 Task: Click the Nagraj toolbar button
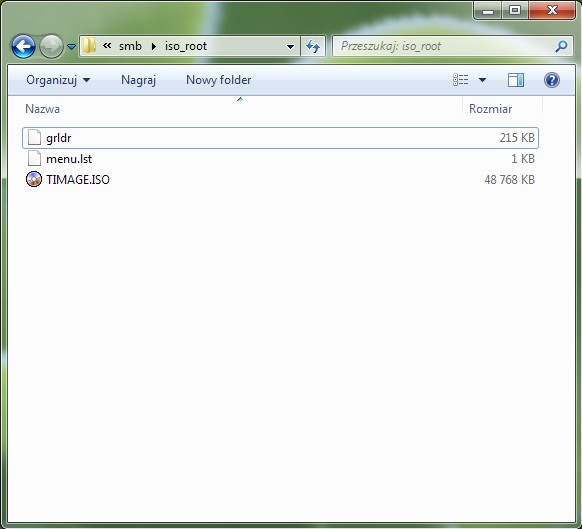click(x=138, y=80)
